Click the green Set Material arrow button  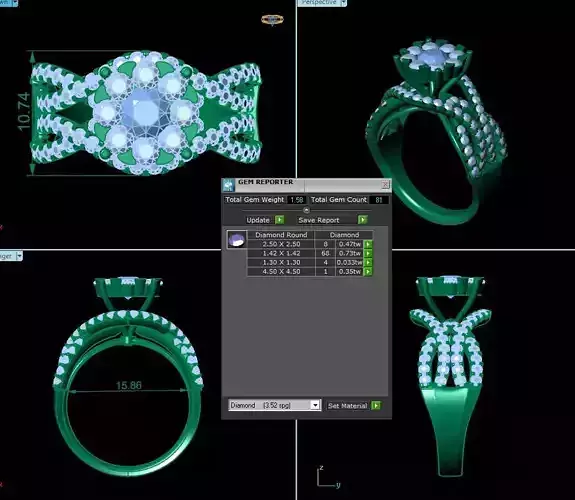click(376, 405)
